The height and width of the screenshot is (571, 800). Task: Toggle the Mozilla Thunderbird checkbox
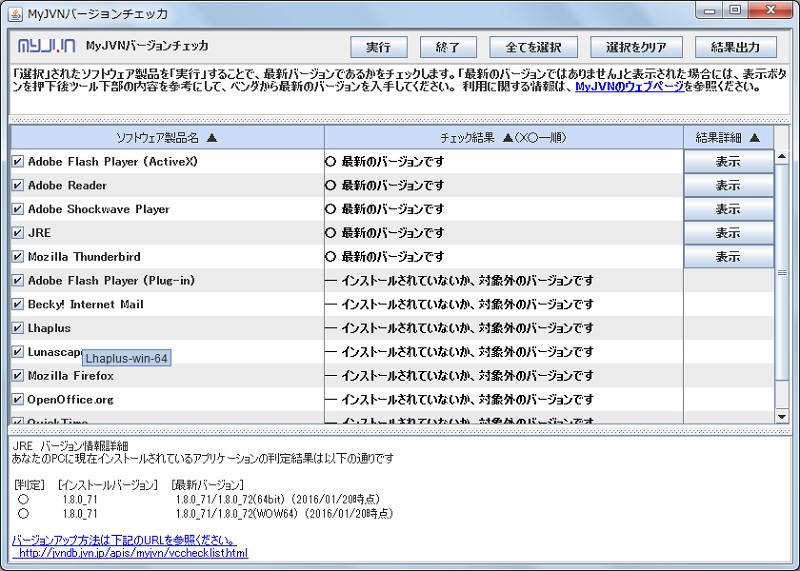click(18, 257)
